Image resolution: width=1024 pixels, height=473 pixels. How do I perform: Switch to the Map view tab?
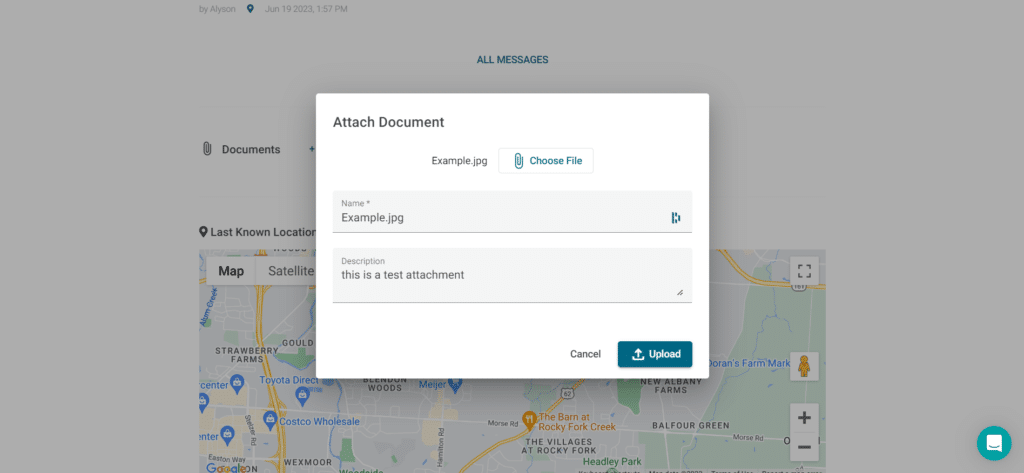231,271
